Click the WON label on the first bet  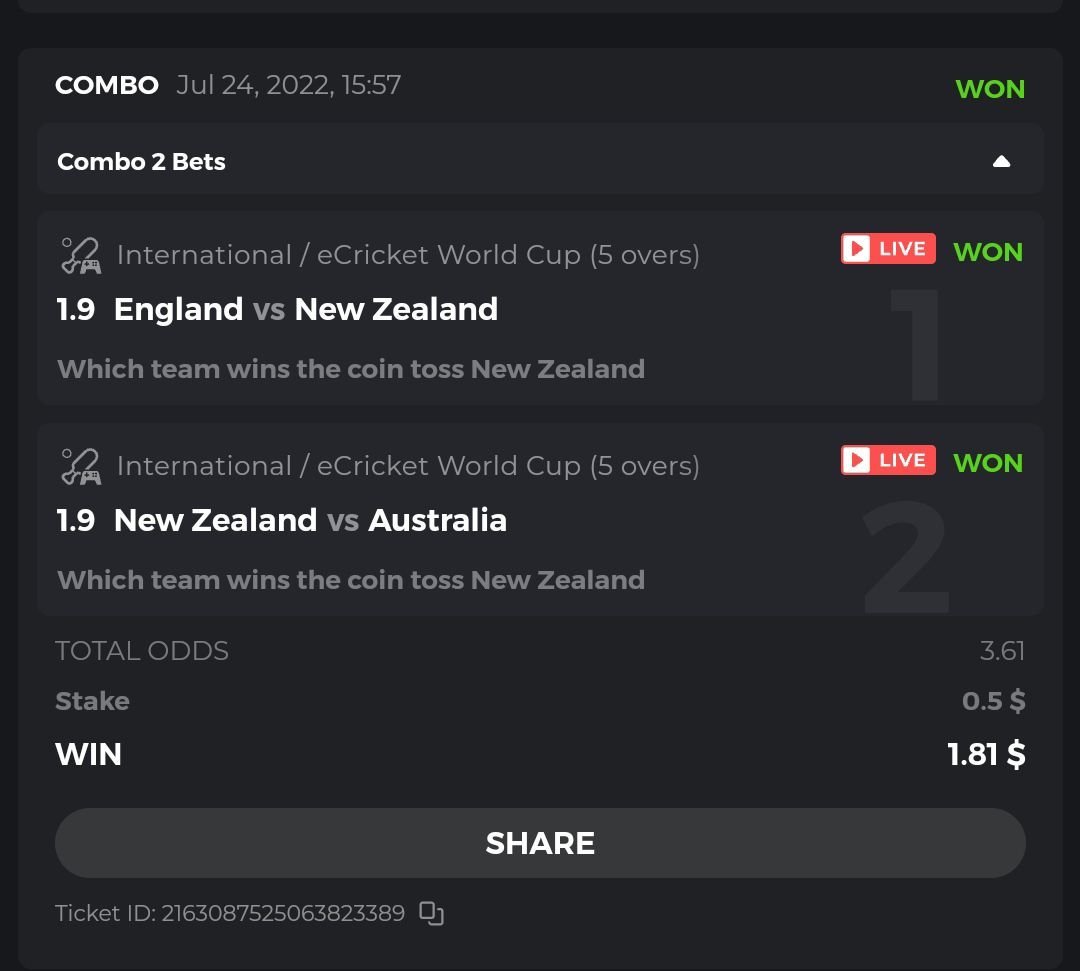[x=988, y=252]
